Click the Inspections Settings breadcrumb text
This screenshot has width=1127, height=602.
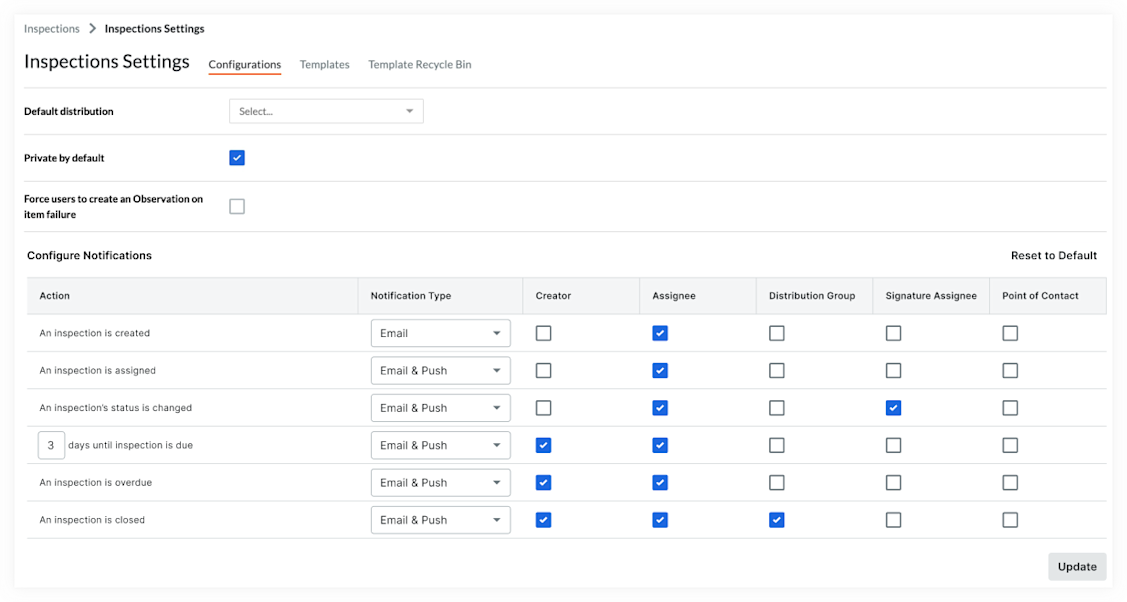click(155, 29)
